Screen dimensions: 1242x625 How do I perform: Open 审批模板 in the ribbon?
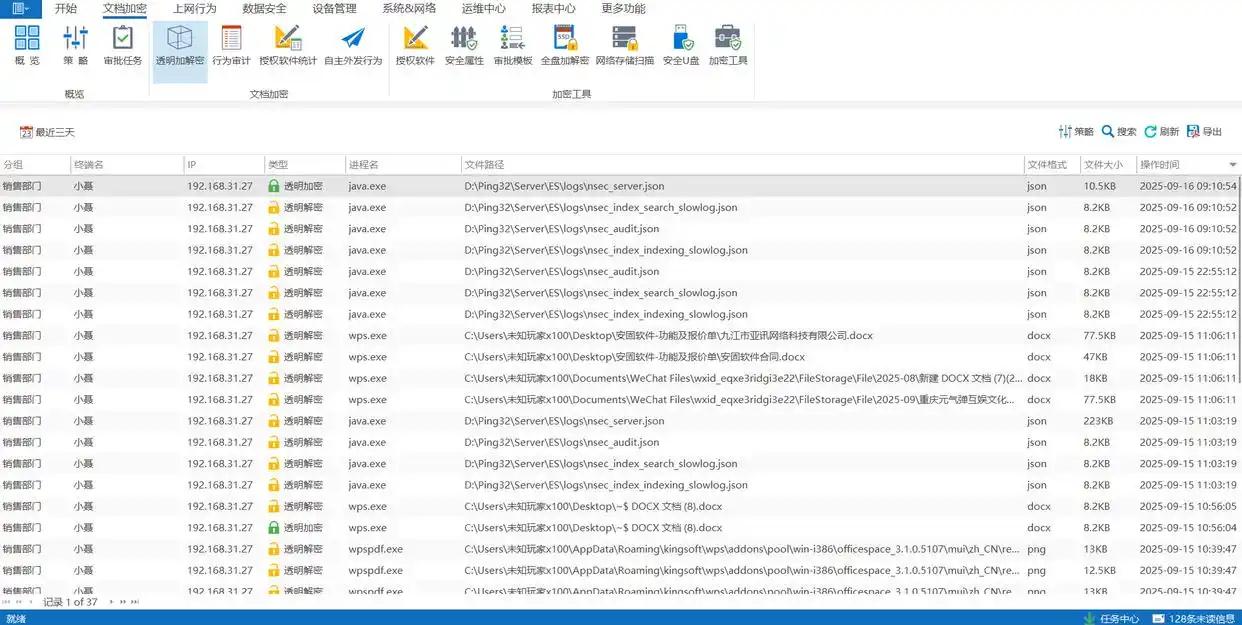click(x=513, y=46)
